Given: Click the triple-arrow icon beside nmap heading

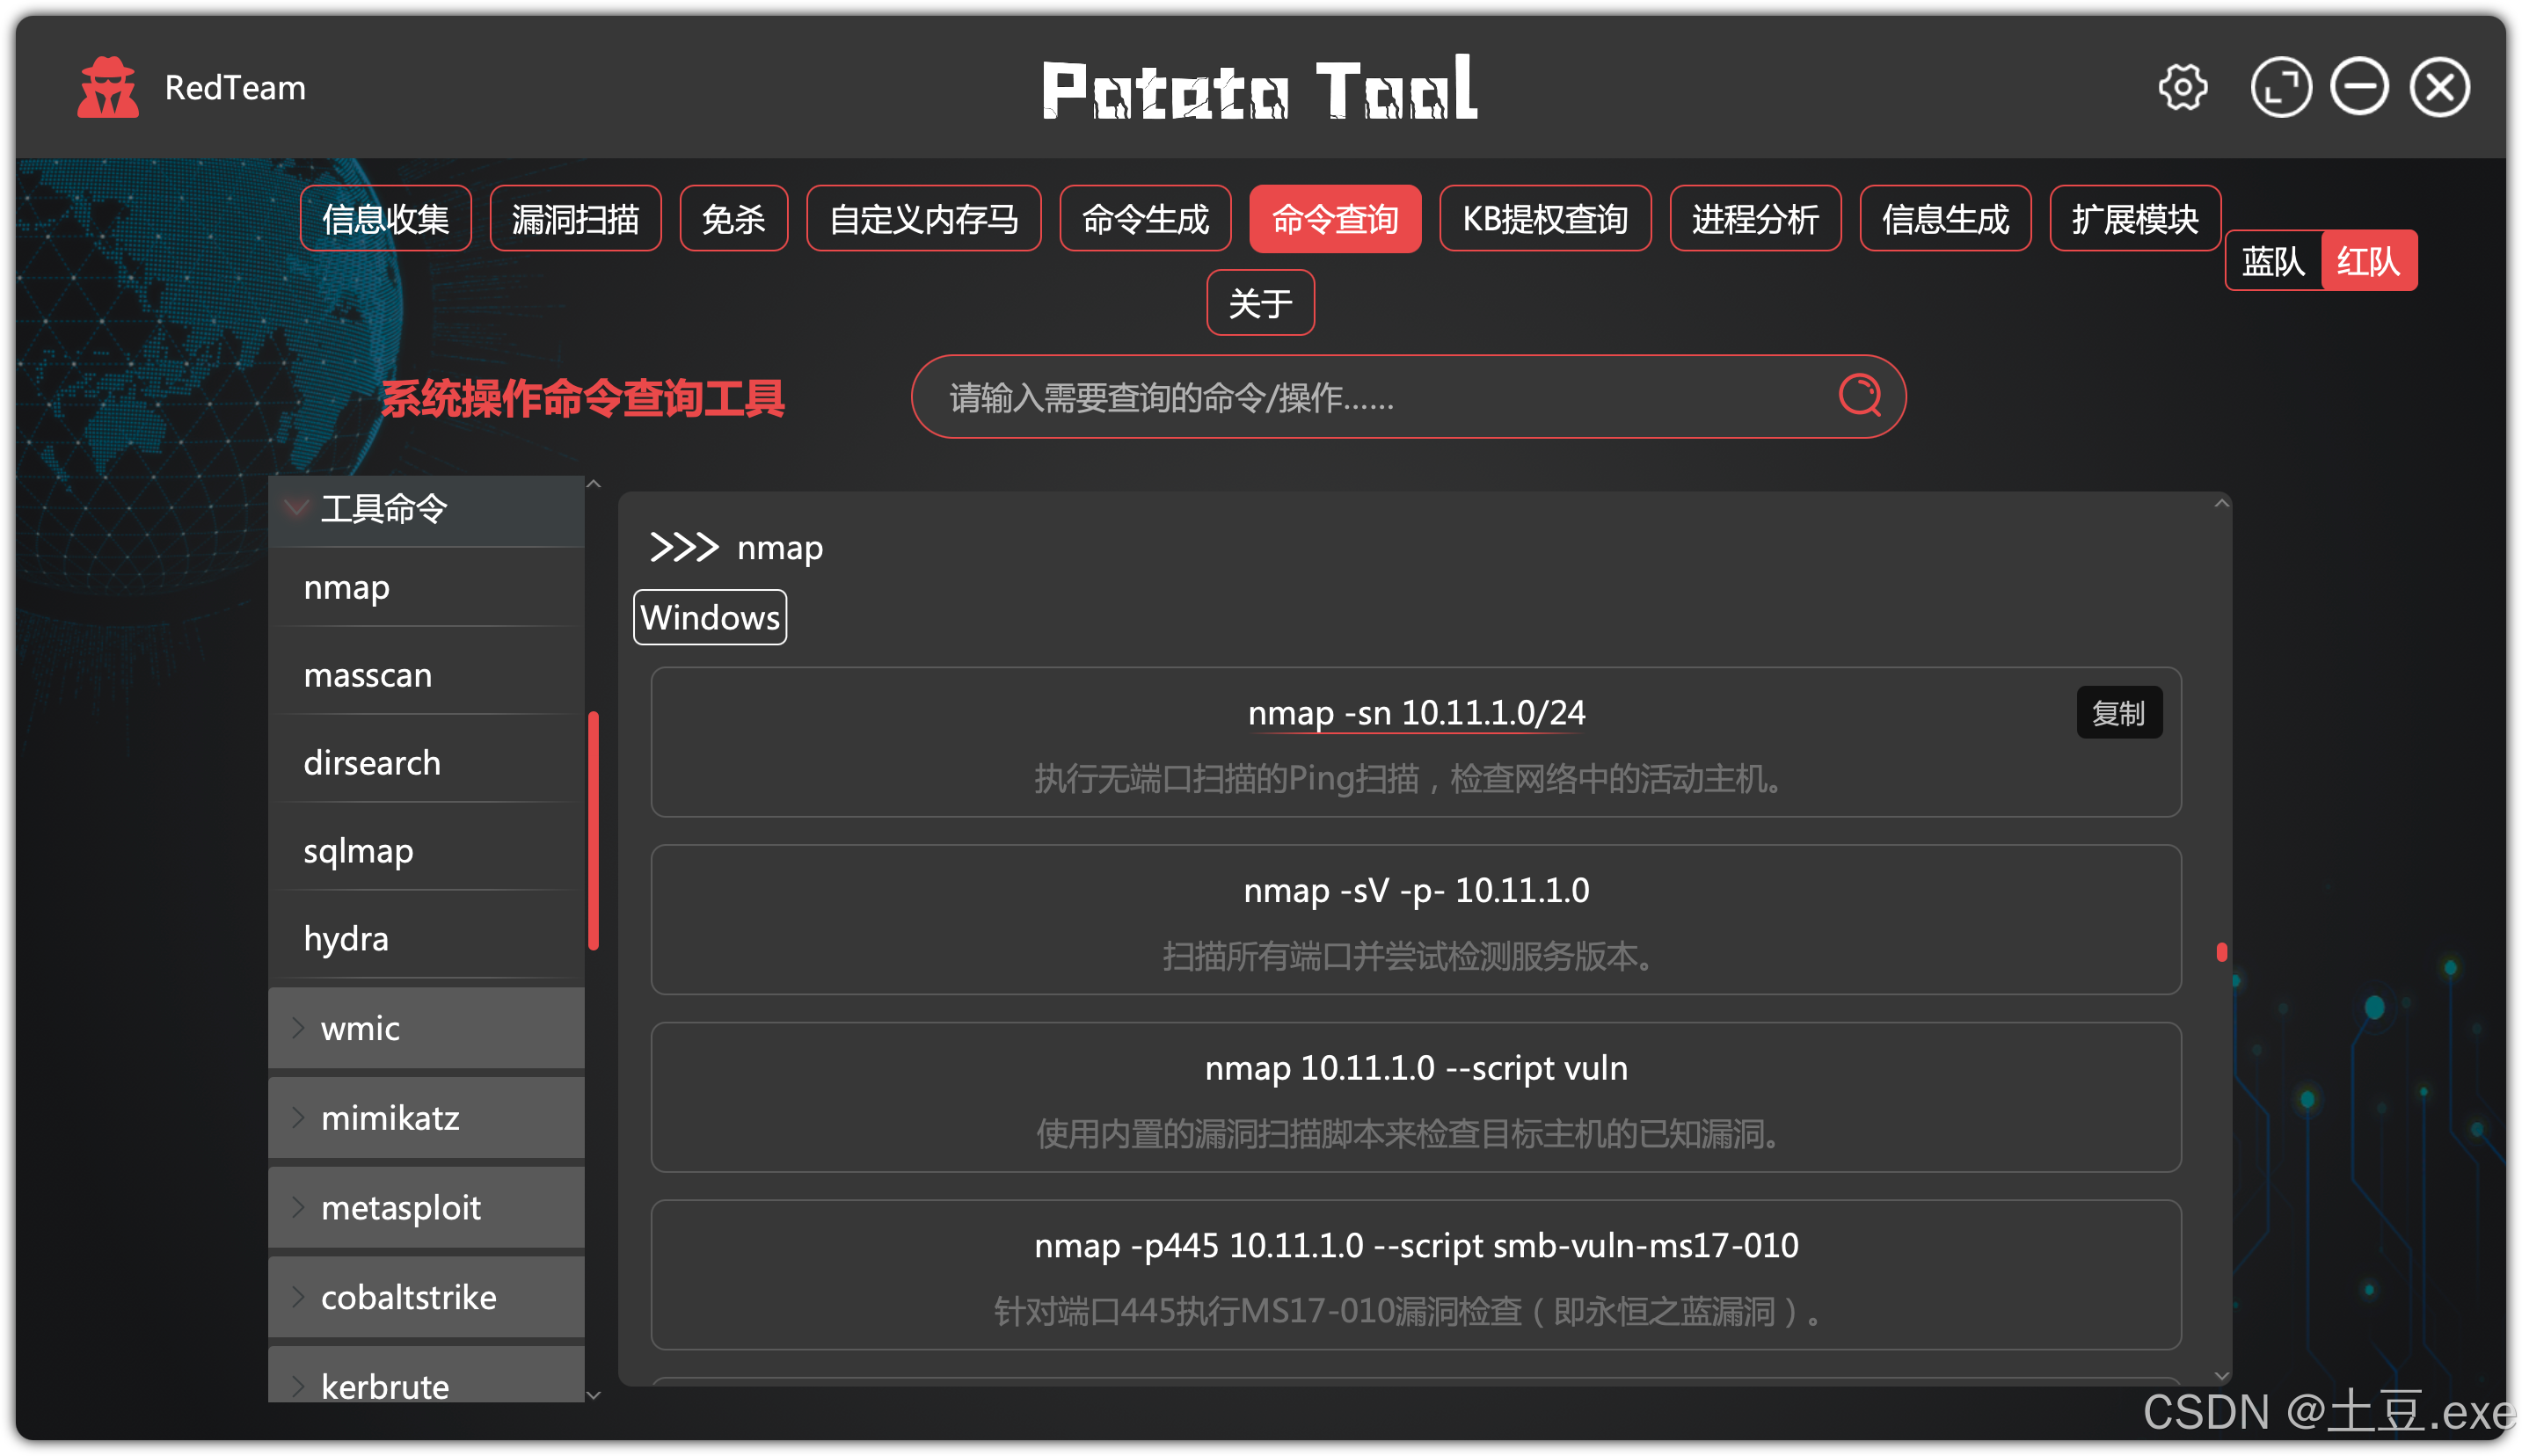Looking at the screenshot, I should [x=684, y=547].
